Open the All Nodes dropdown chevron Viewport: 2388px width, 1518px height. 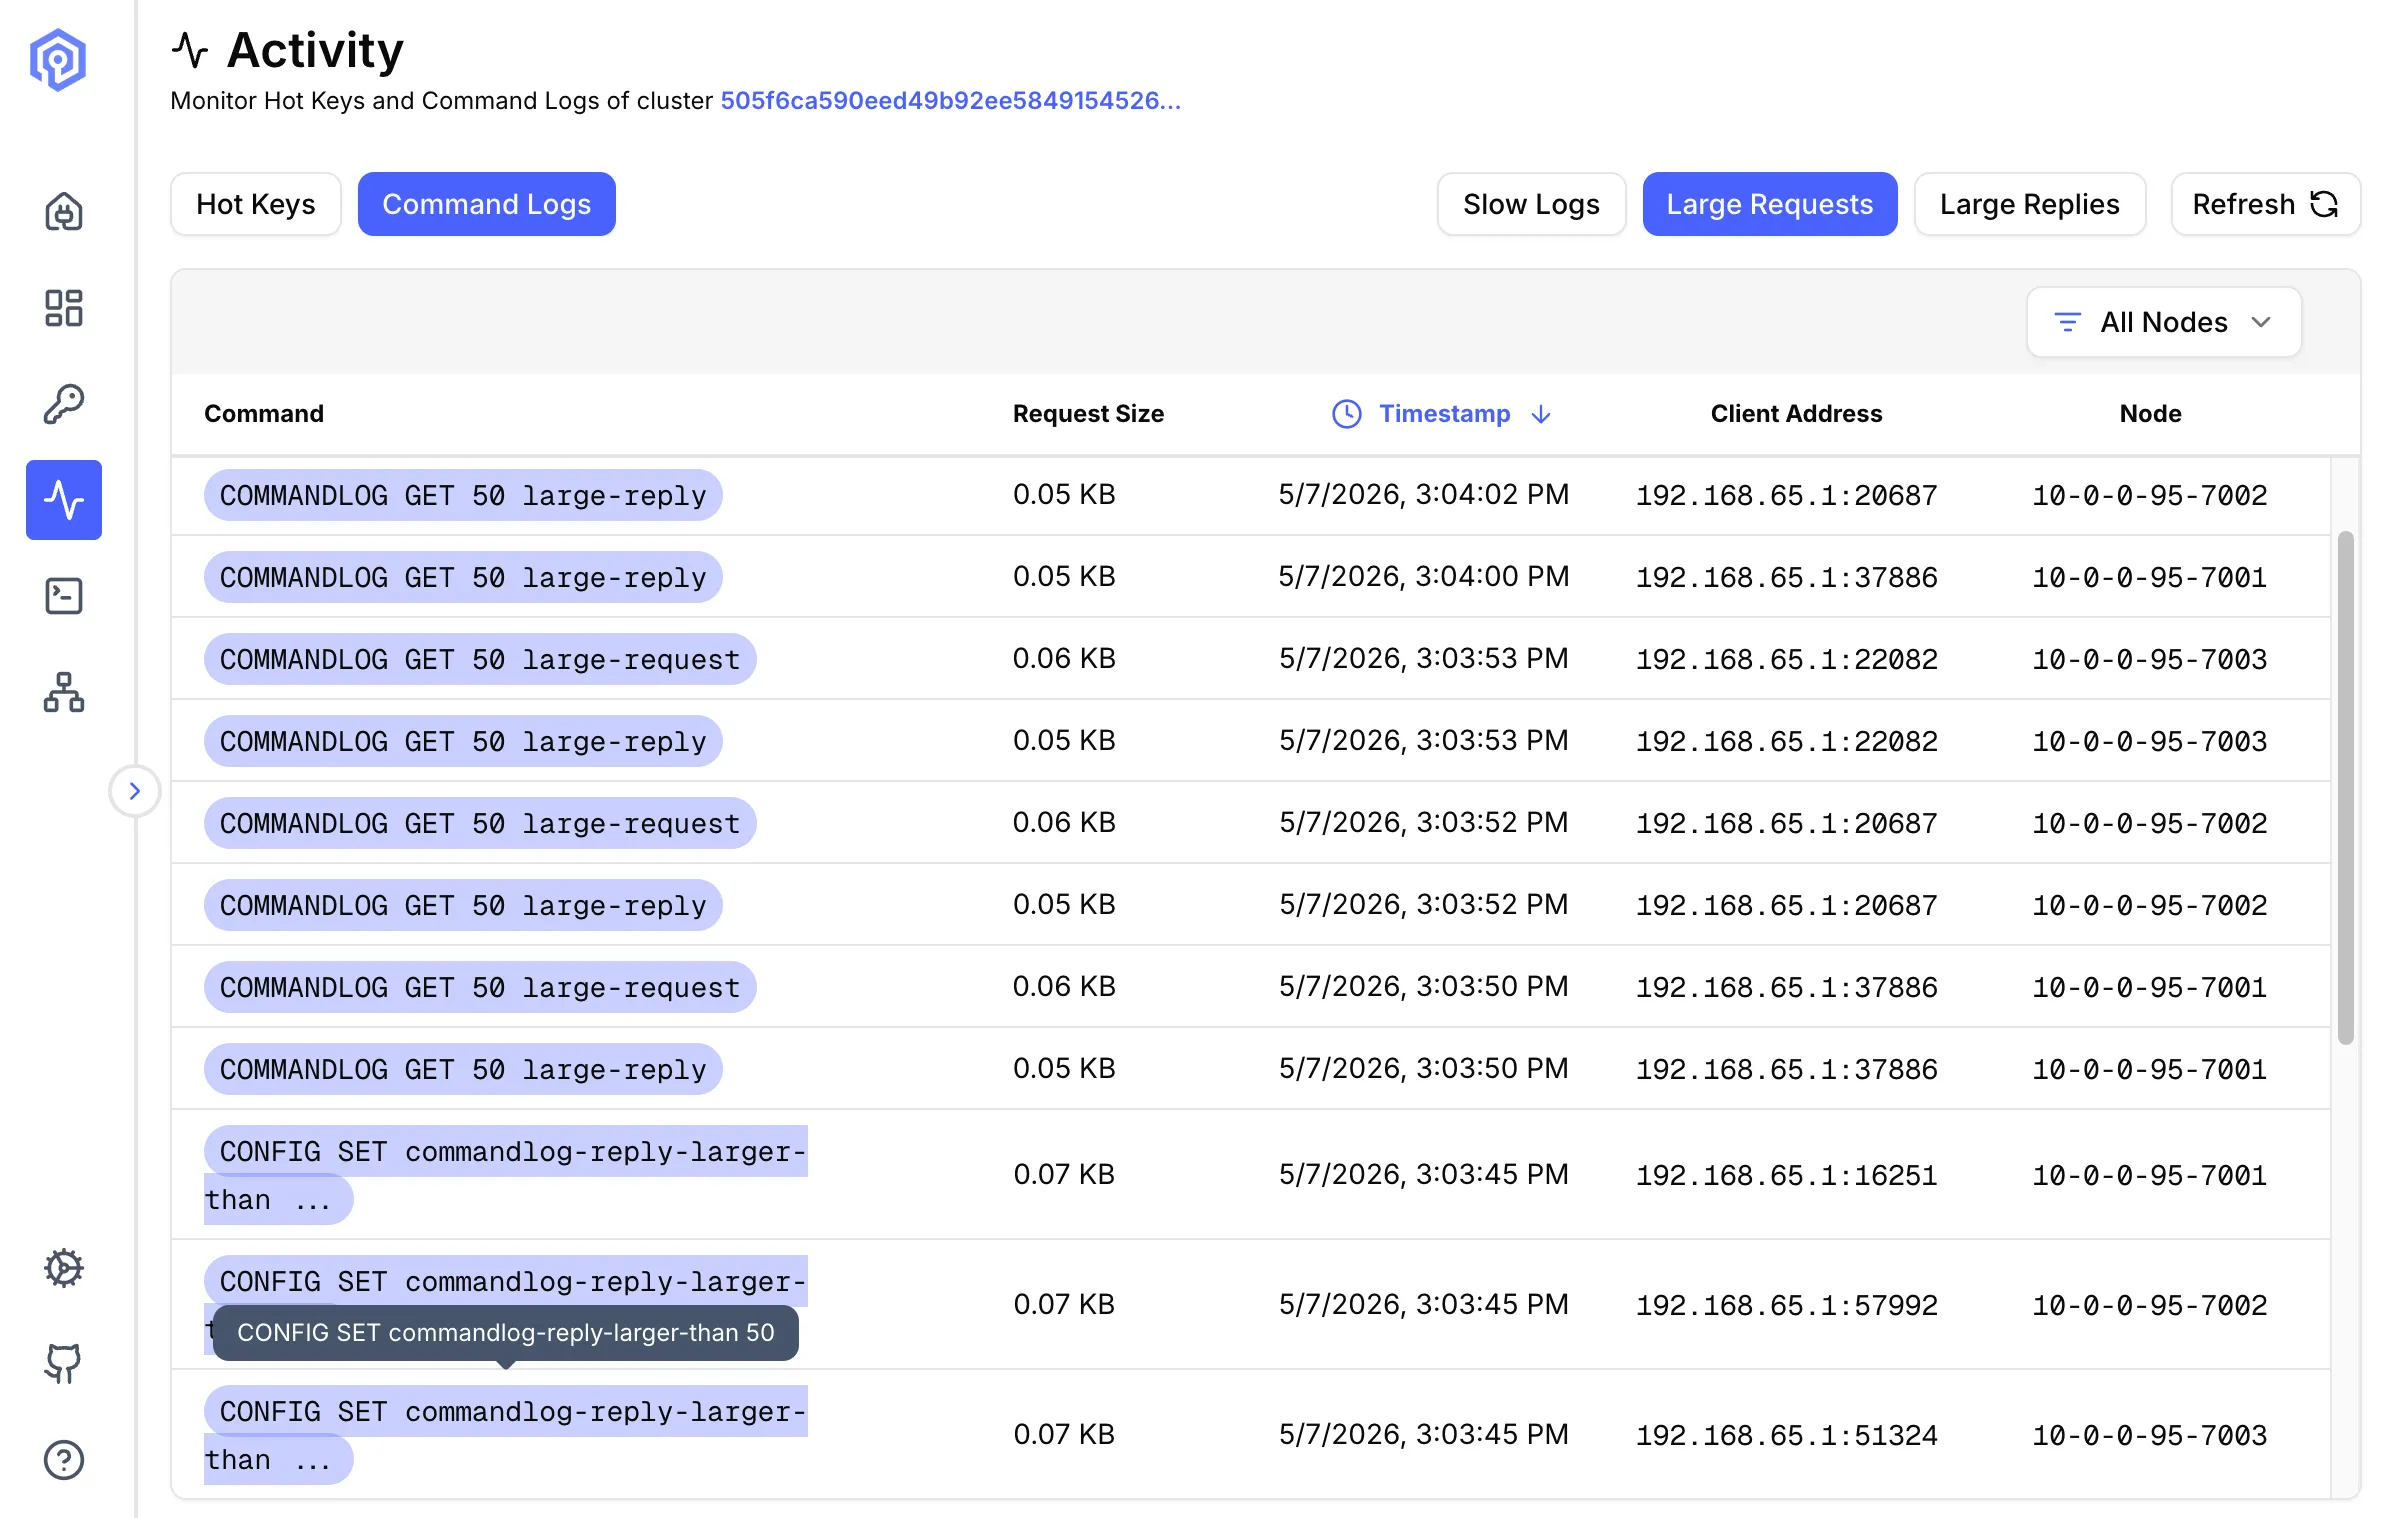coord(2261,322)
